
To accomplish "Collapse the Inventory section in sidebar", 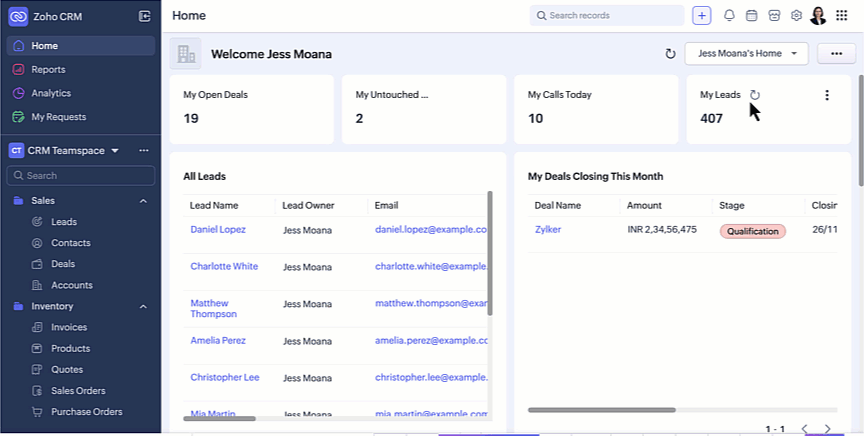I will (143, 306).
